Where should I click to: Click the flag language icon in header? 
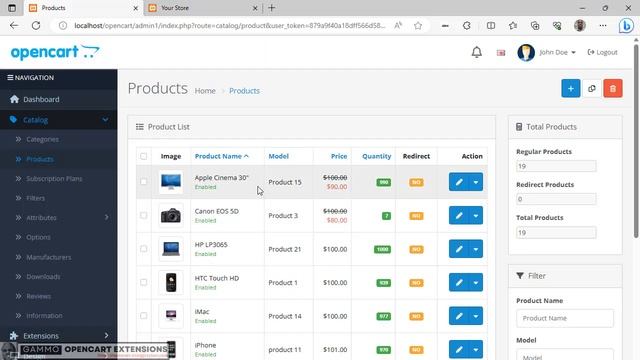[x=501, y=53]
